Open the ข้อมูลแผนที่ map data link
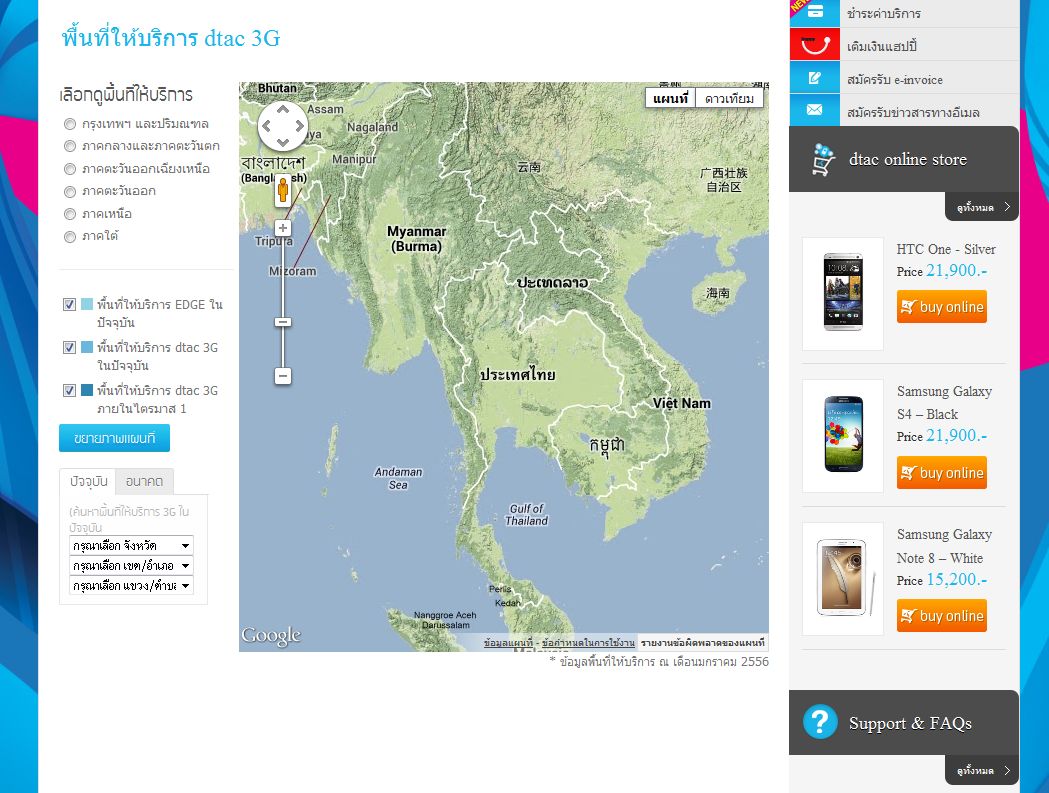1049x793 pixels. (508, 642)
